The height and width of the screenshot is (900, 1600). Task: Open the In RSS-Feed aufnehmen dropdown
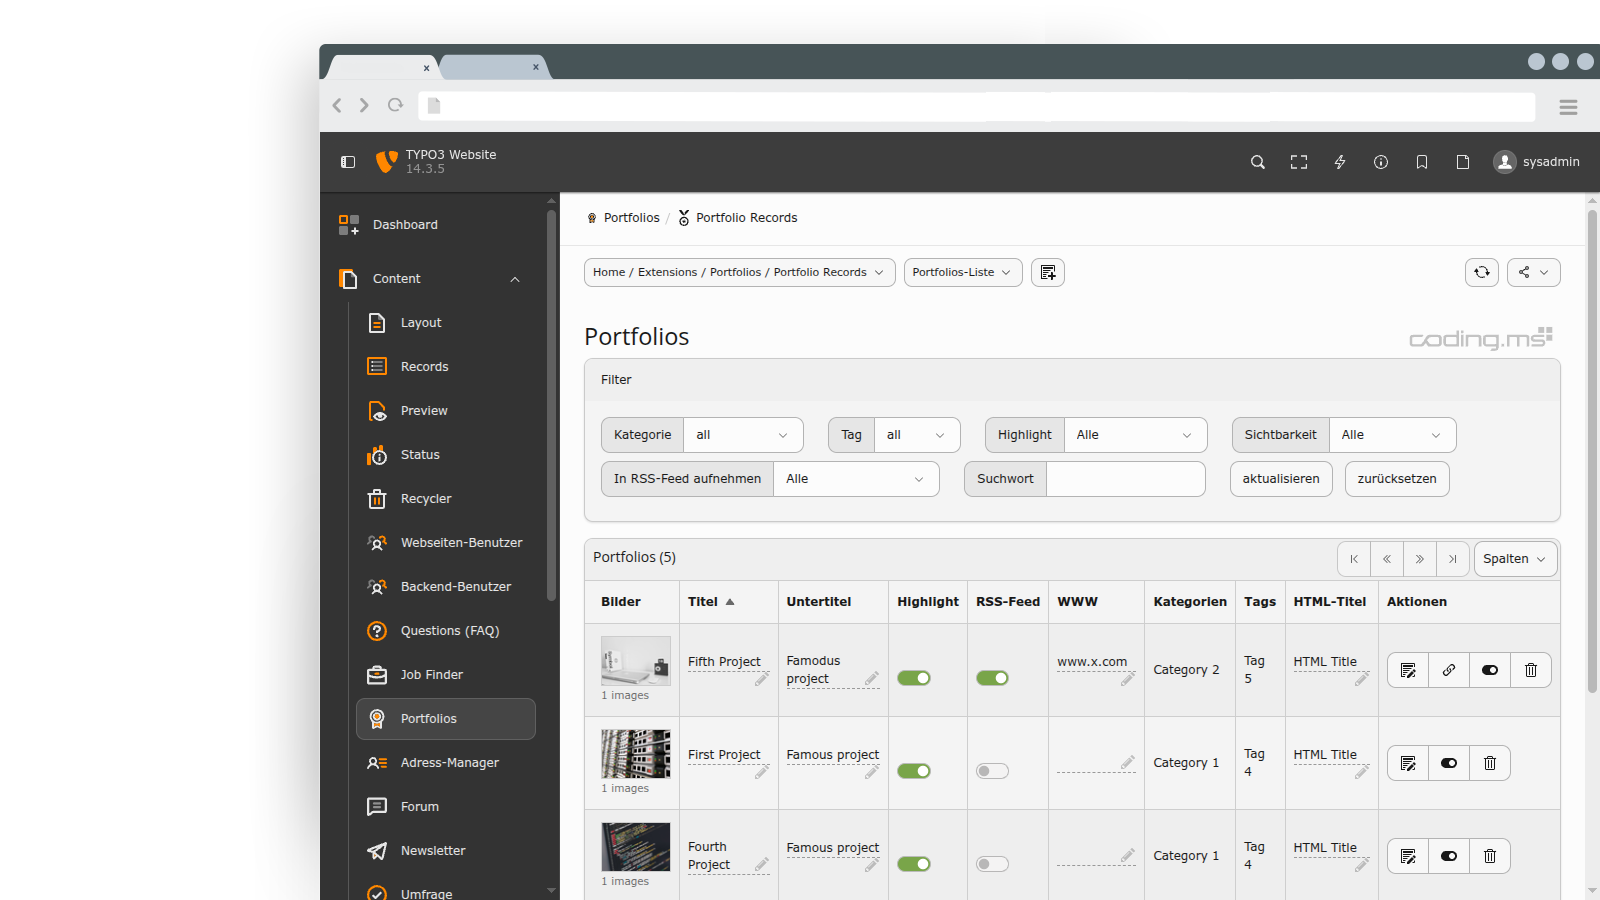pyautogui.click(x=856, y=479)
